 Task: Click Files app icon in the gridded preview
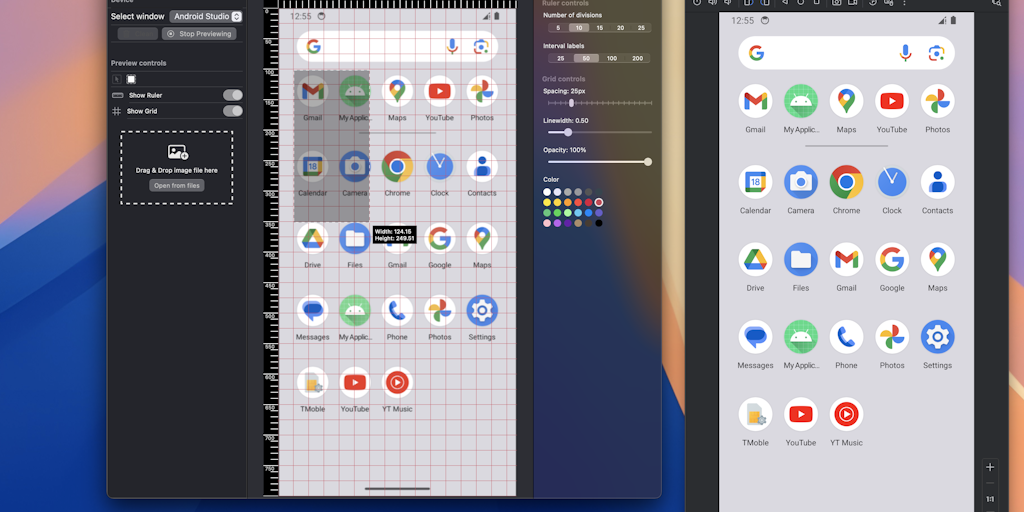(355, 238)
